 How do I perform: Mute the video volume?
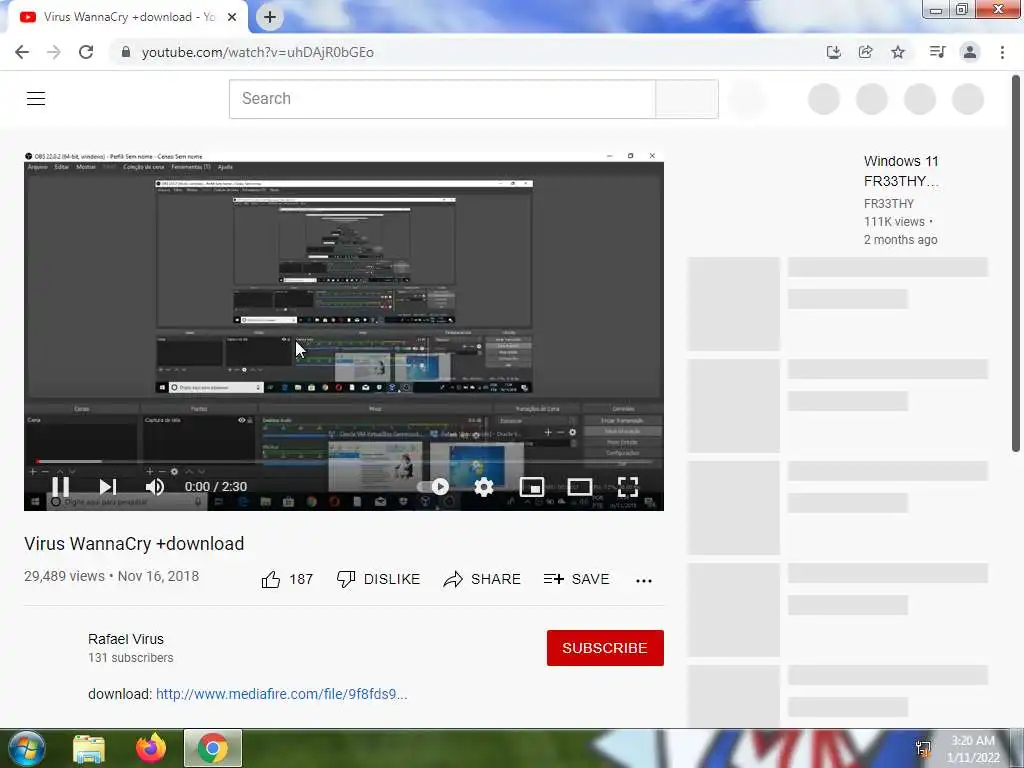click(155, 487)
